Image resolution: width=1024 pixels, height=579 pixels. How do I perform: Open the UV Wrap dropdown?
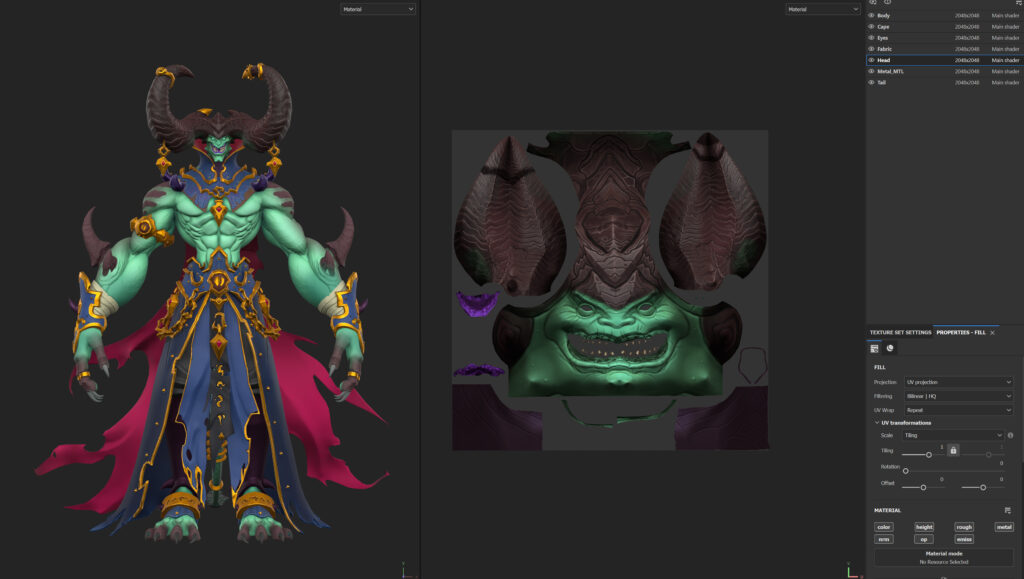tap(958, 410)
